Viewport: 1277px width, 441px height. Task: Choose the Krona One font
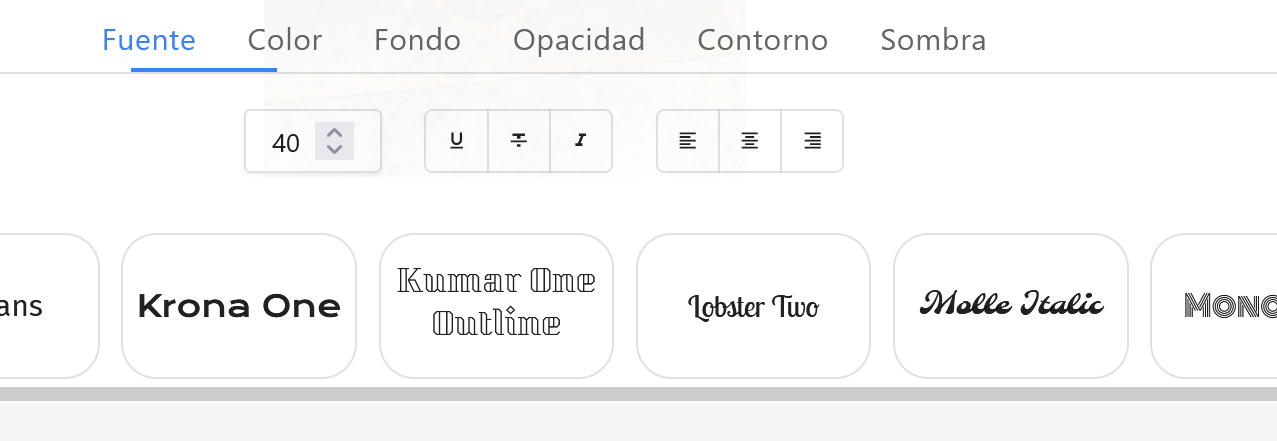click(x=239, y=306)
